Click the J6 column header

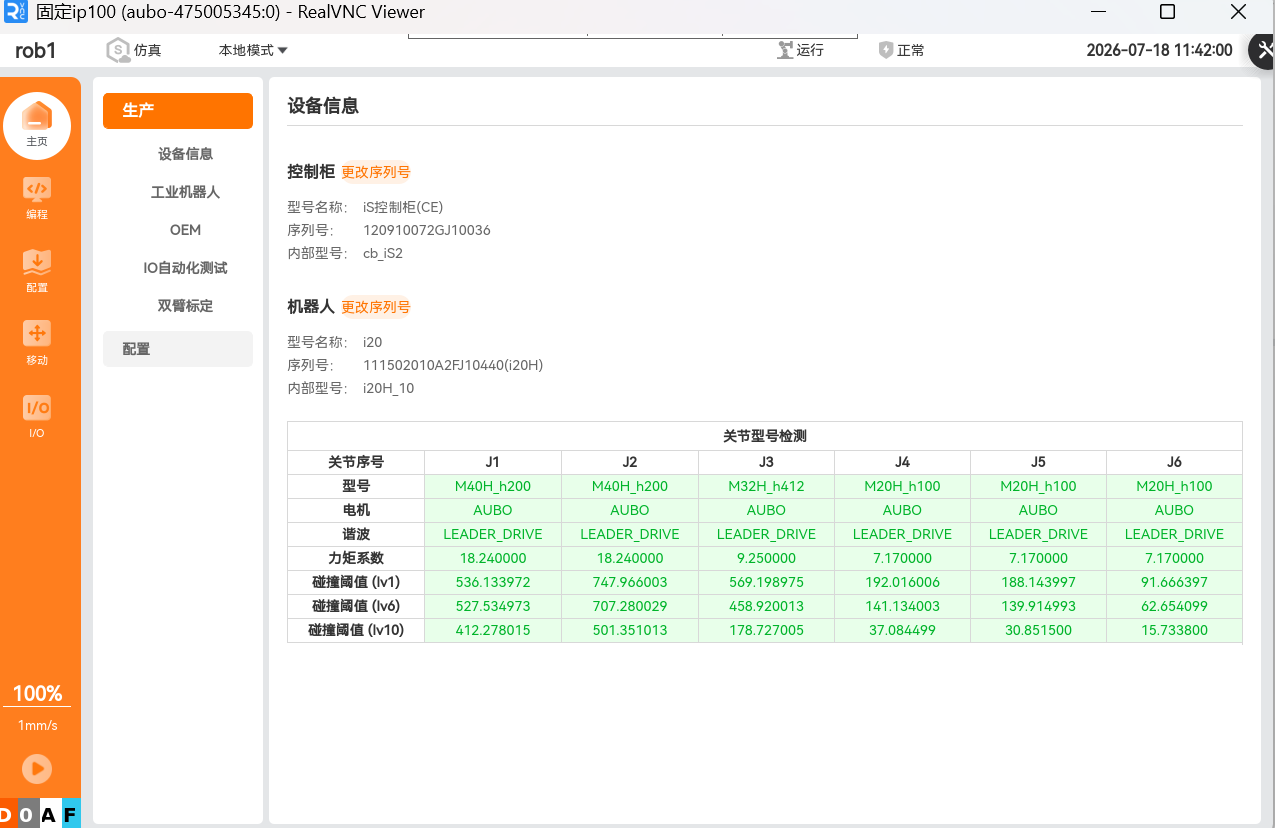point(1174,462)
